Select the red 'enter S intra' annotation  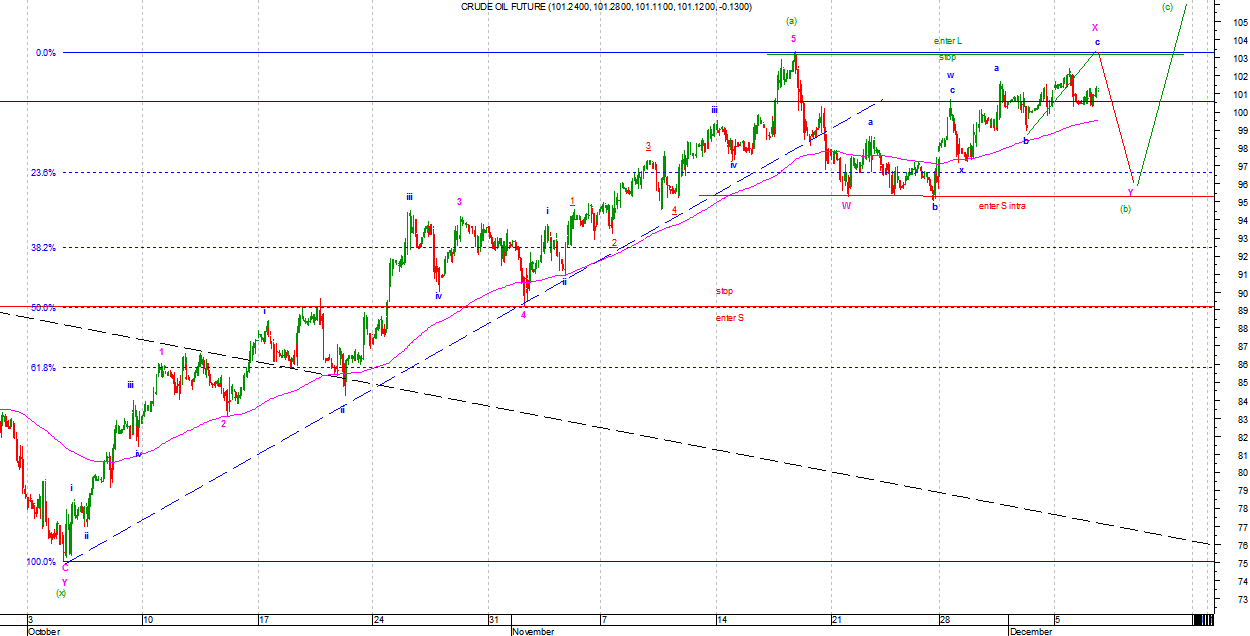1002,205
